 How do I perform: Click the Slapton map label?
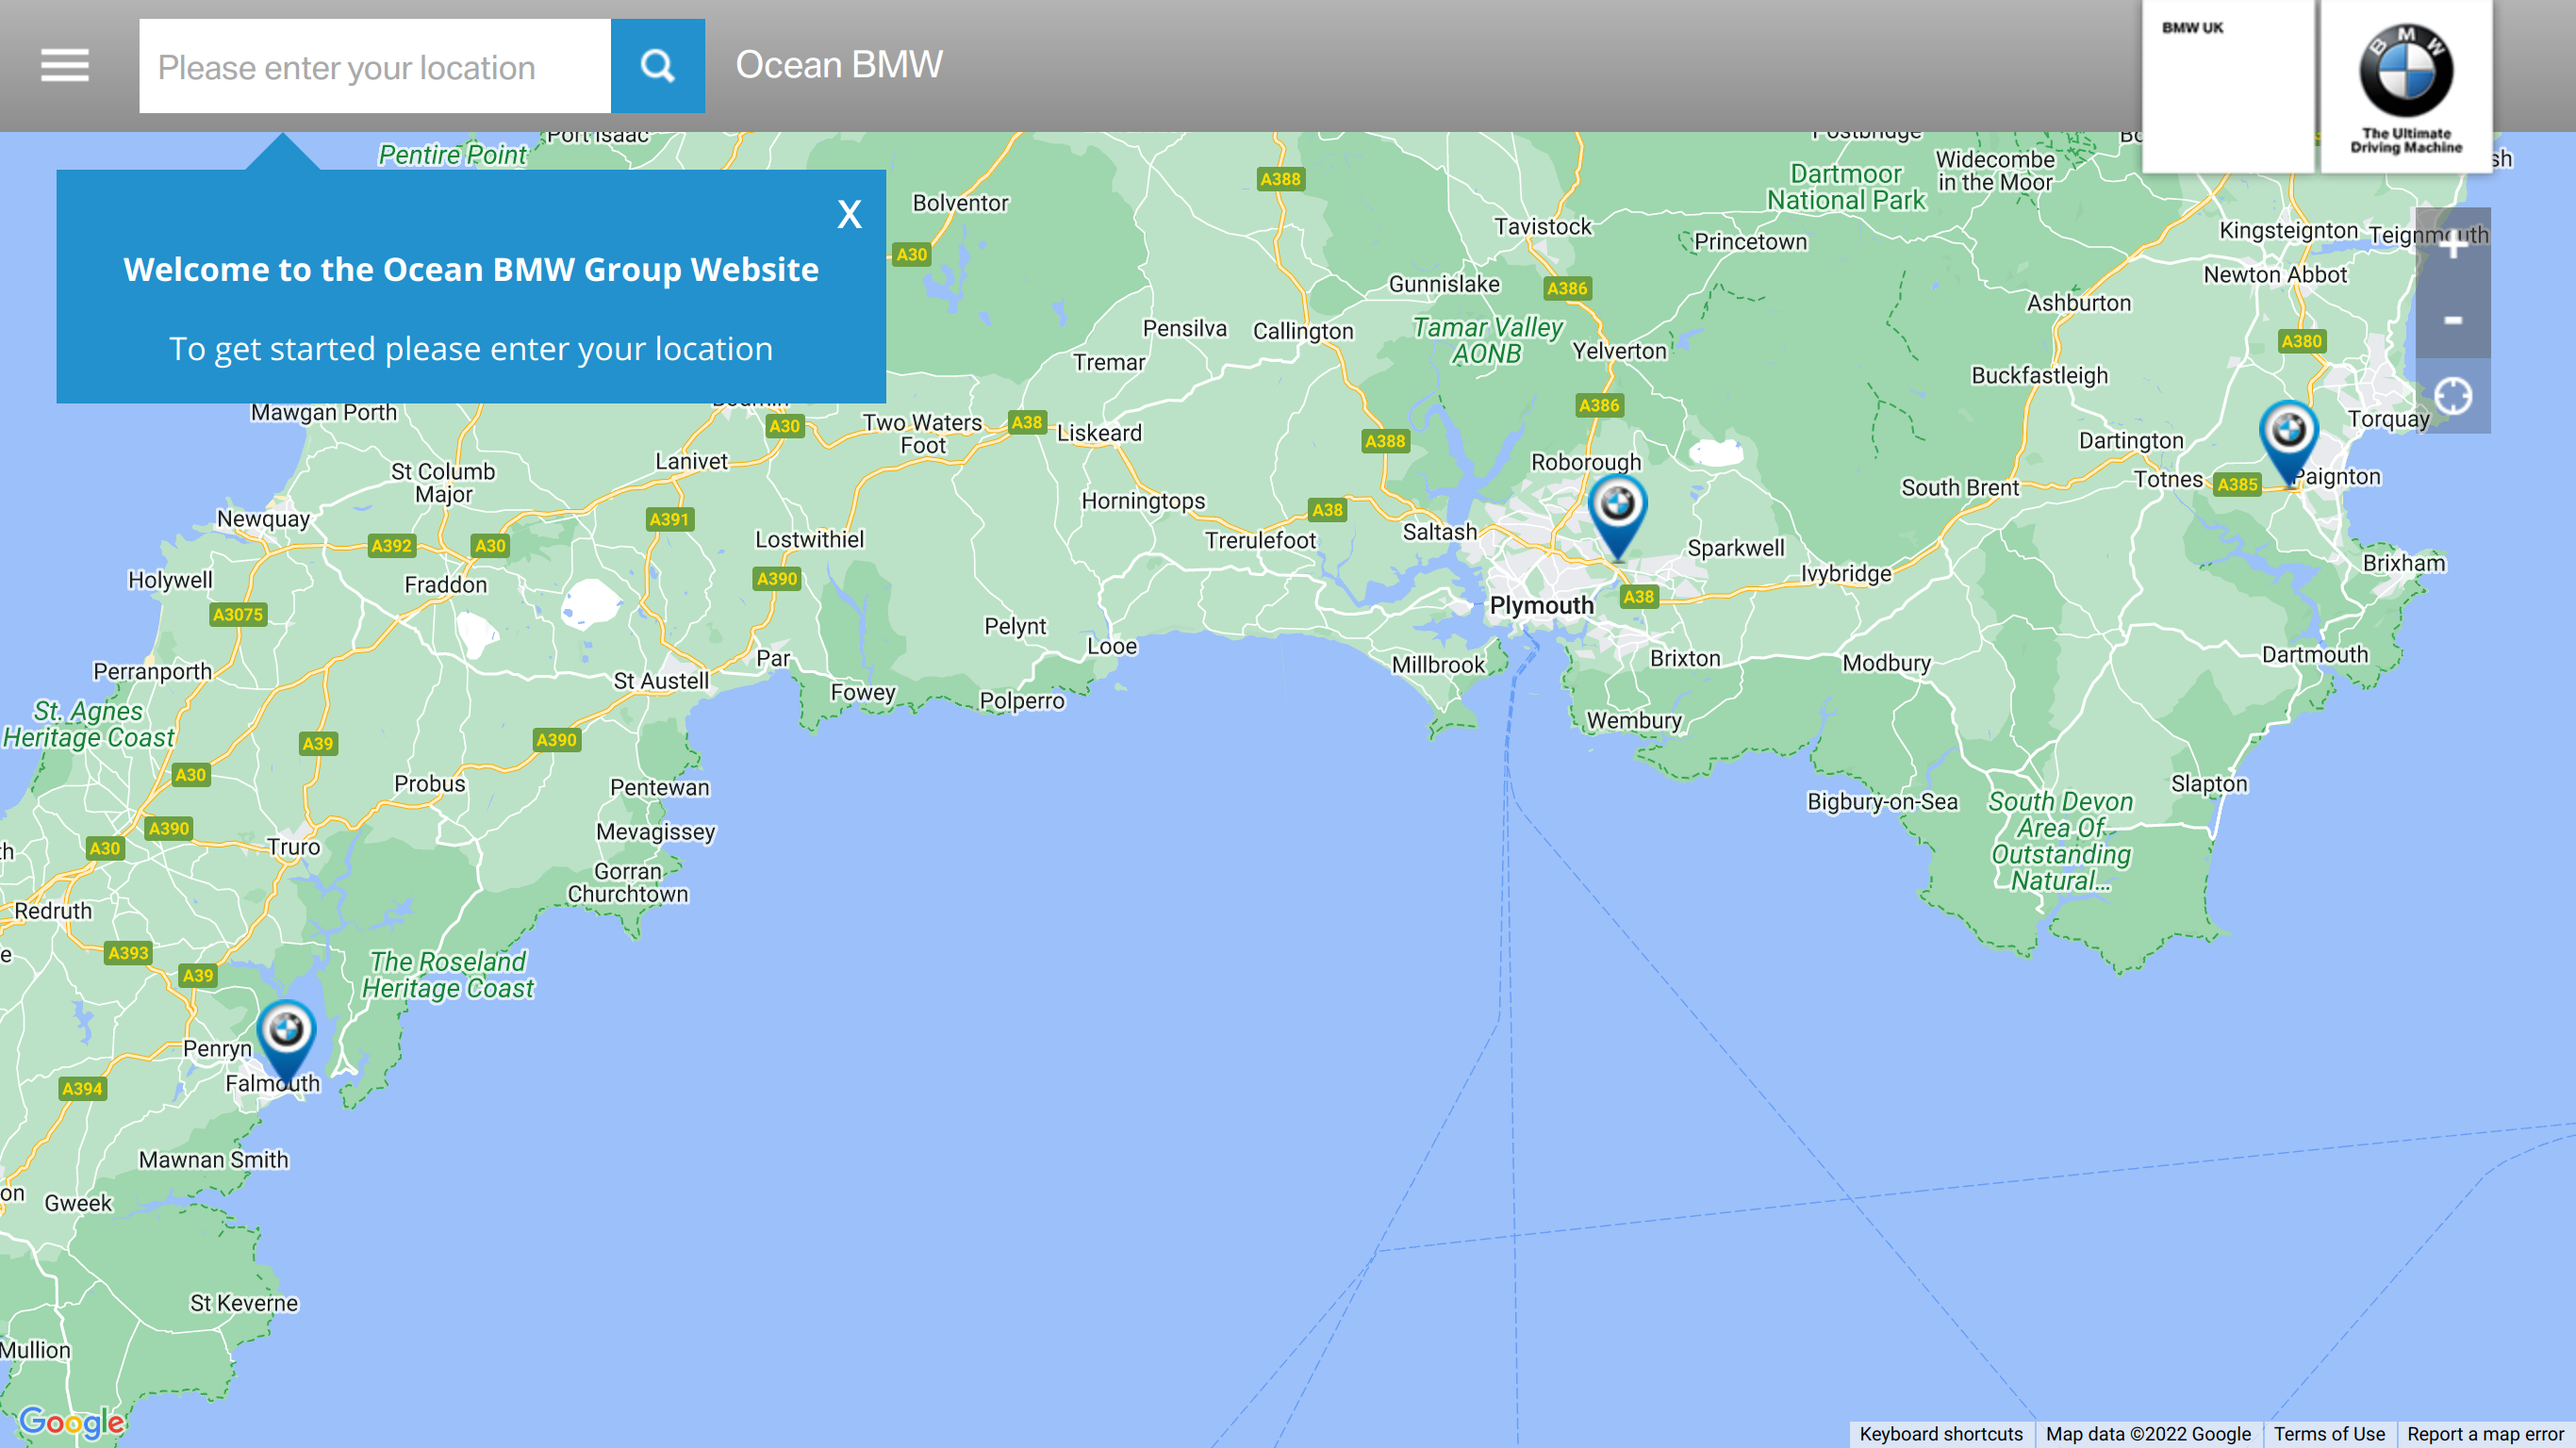tap(2209, 784)
